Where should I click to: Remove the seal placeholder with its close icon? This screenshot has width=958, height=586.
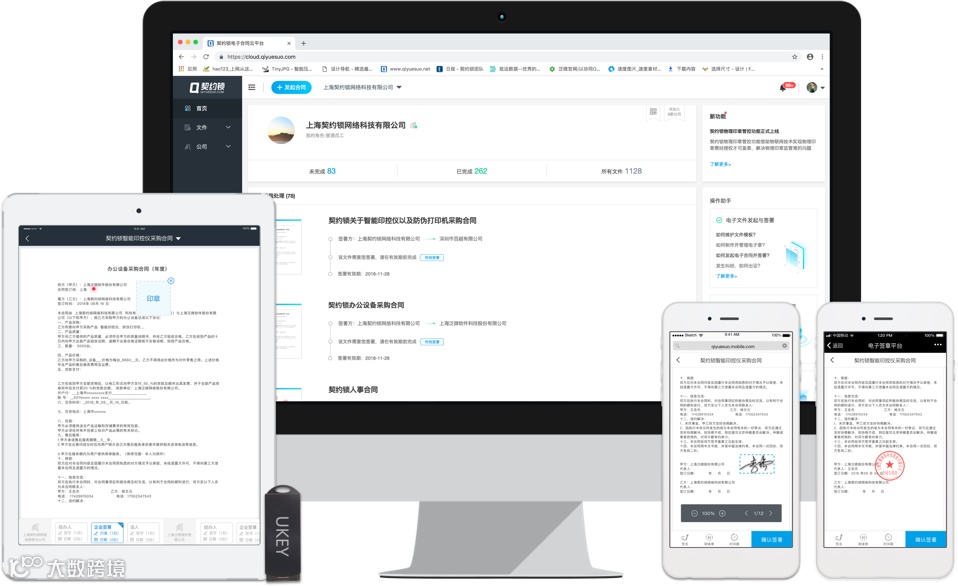coord(170,280)
